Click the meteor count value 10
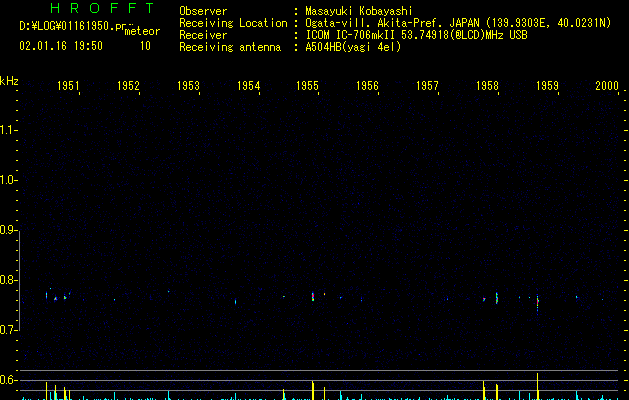The width and height of the screenshot is (629, 400). tap(145, 46)
